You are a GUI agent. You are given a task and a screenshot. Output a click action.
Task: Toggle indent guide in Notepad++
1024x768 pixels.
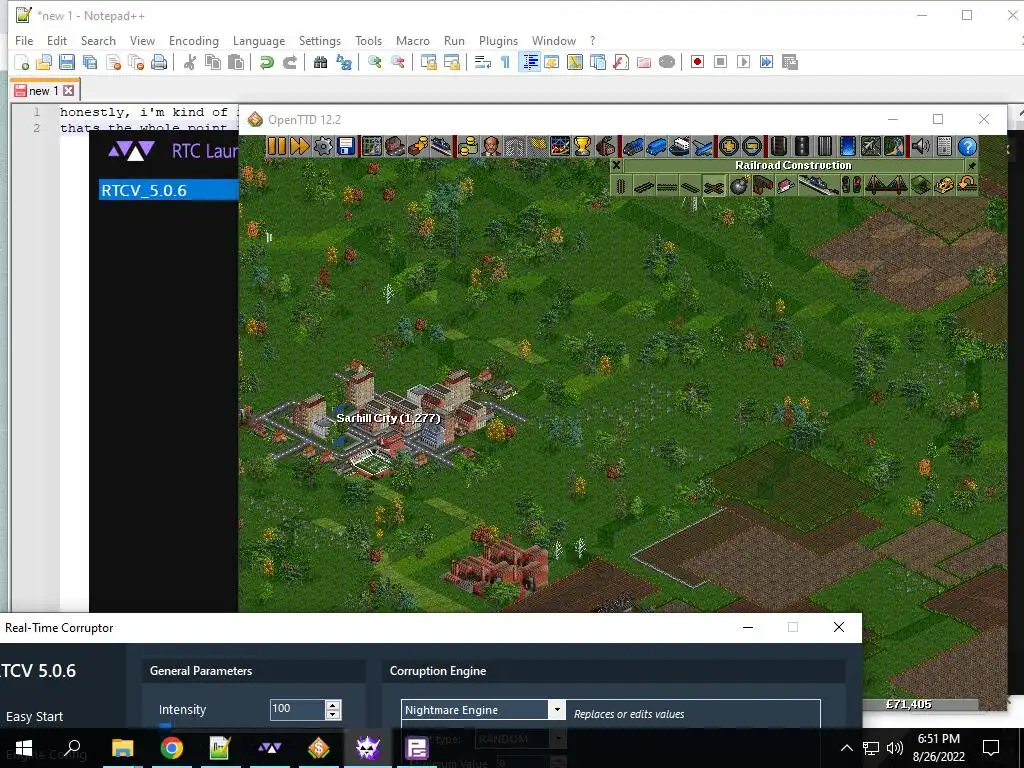pos(530,62)
